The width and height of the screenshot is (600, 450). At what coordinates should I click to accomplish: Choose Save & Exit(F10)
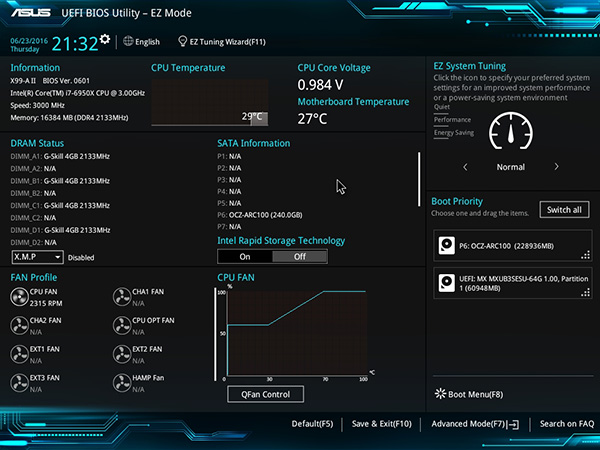pos(382,424)
